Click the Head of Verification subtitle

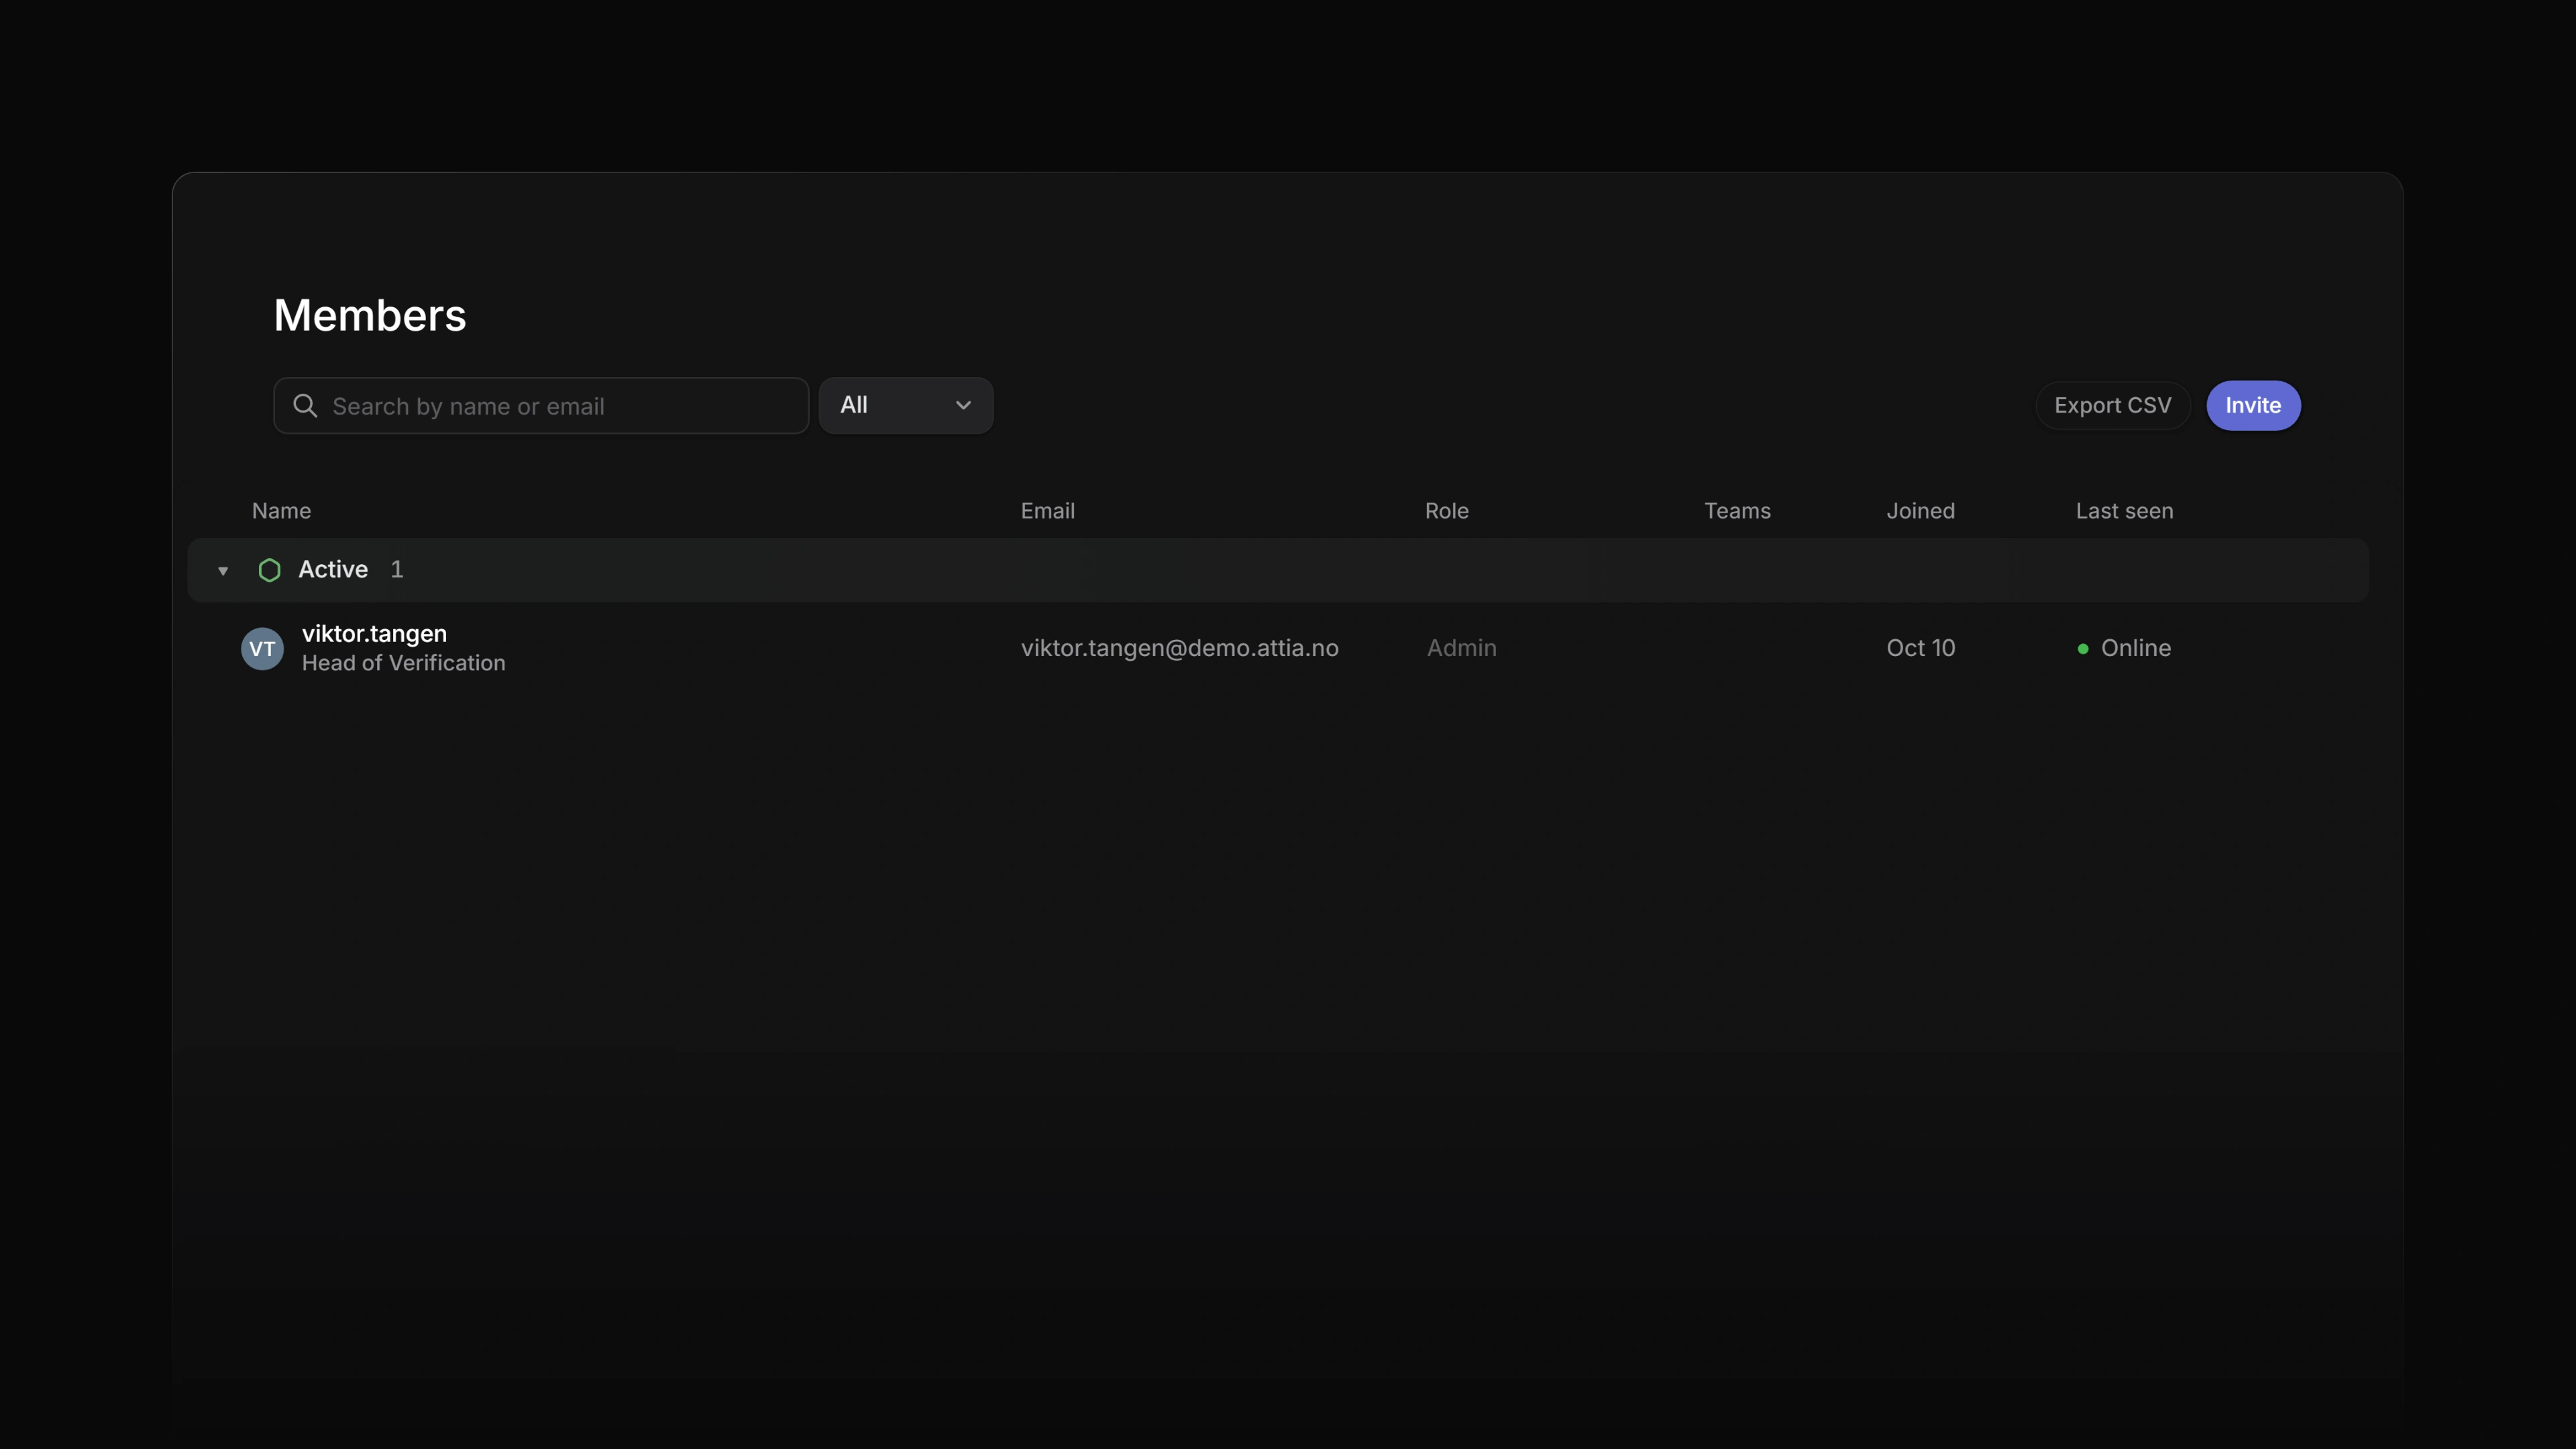point(403,663)
